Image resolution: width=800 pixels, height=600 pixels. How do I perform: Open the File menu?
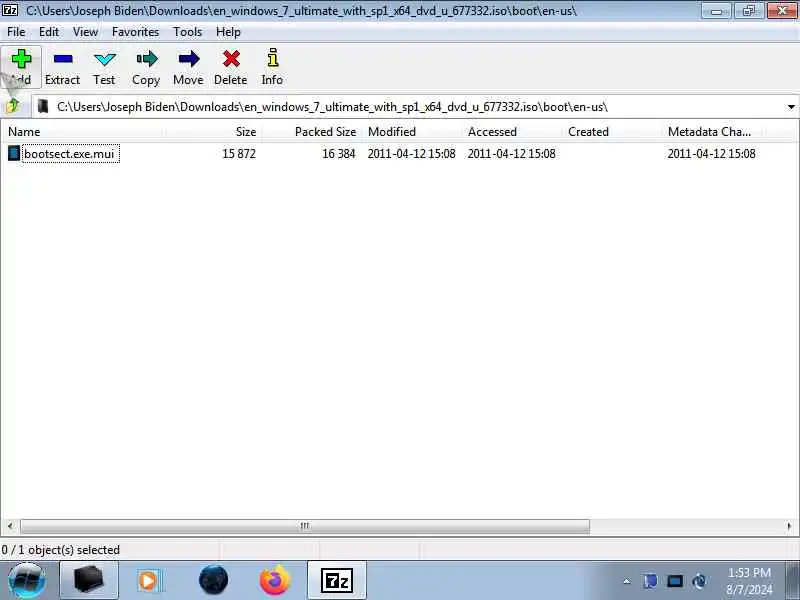point(16,32)
